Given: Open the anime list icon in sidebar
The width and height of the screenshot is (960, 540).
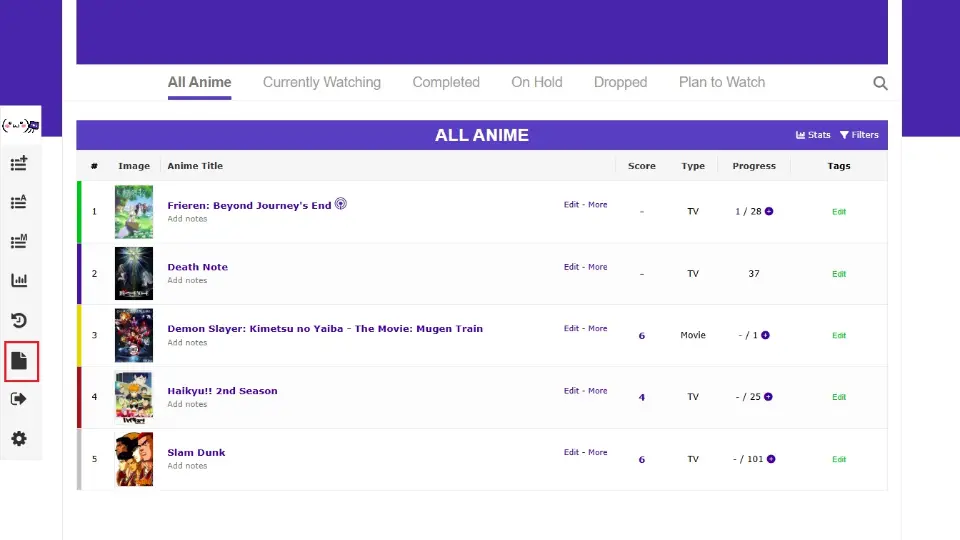Looking at the screenshot, I should pos(19,202).
